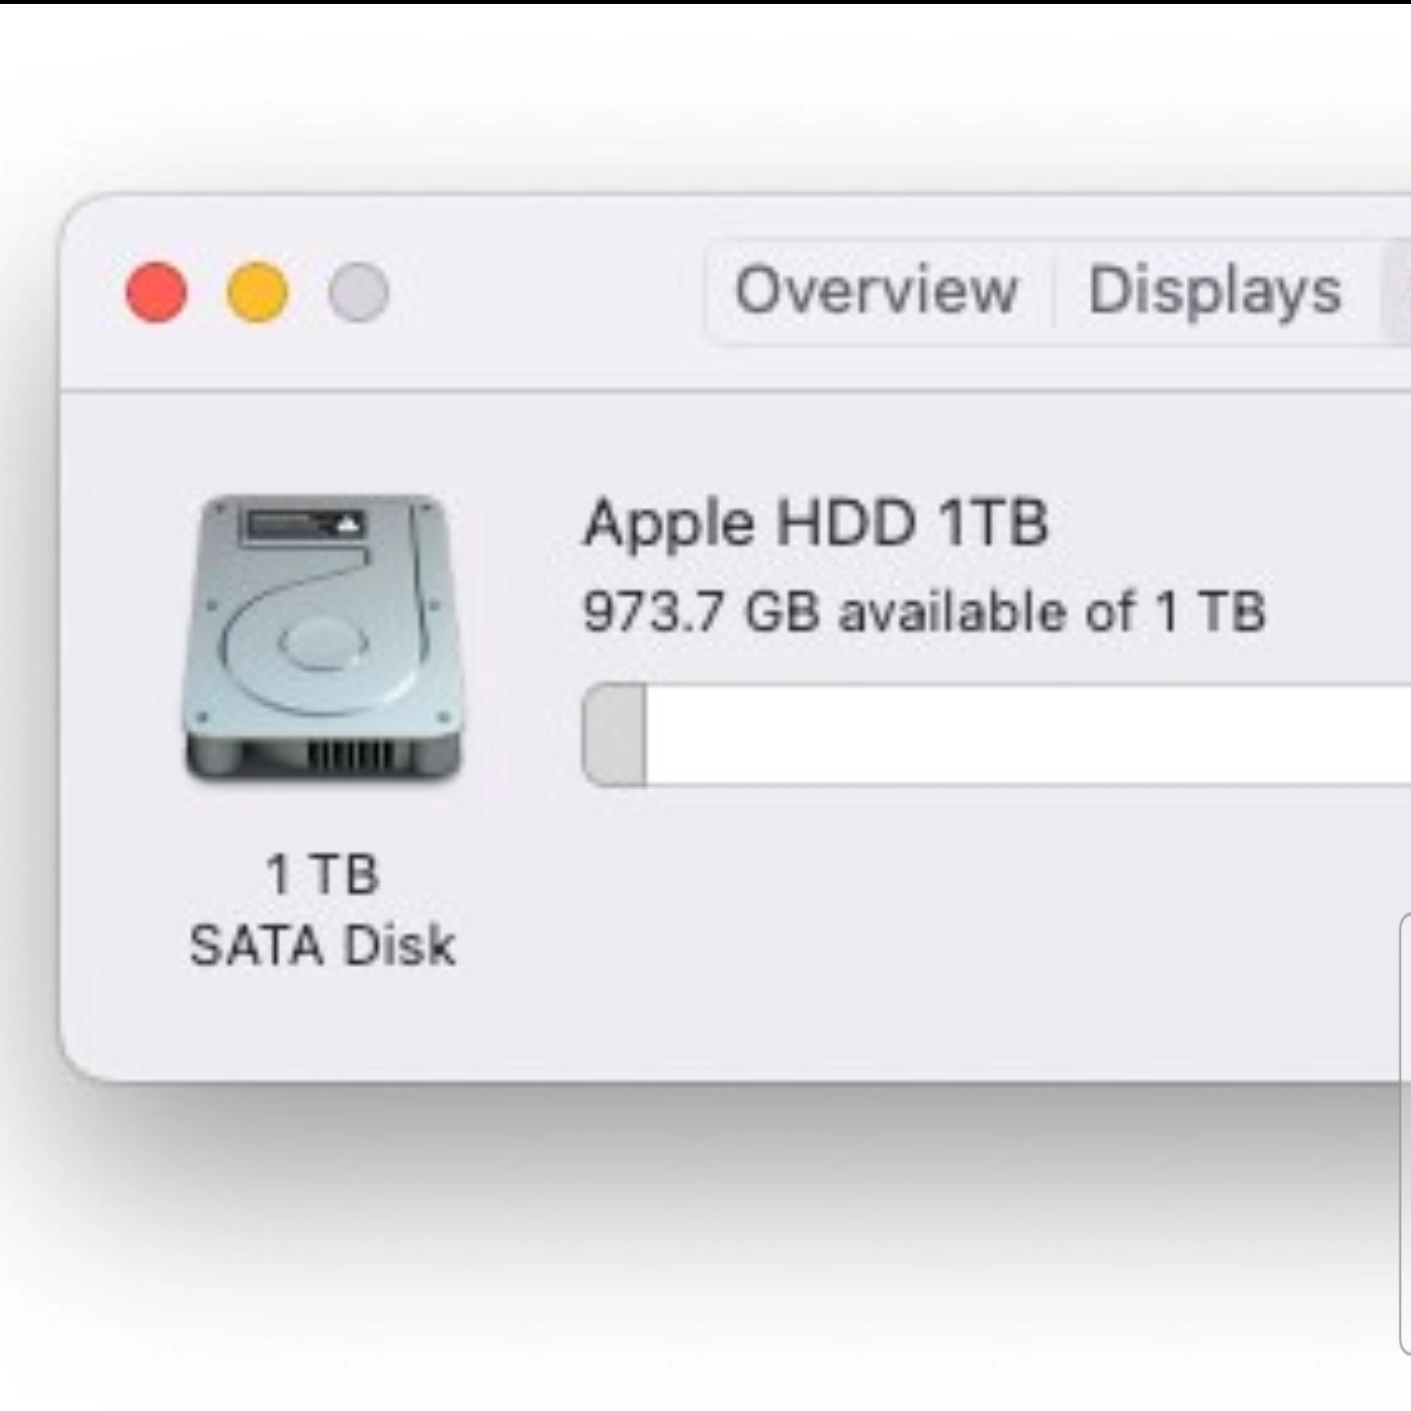Minimize the window using the yellow button
Screen dimensions: 1411x1411
[x=258, y=292]
